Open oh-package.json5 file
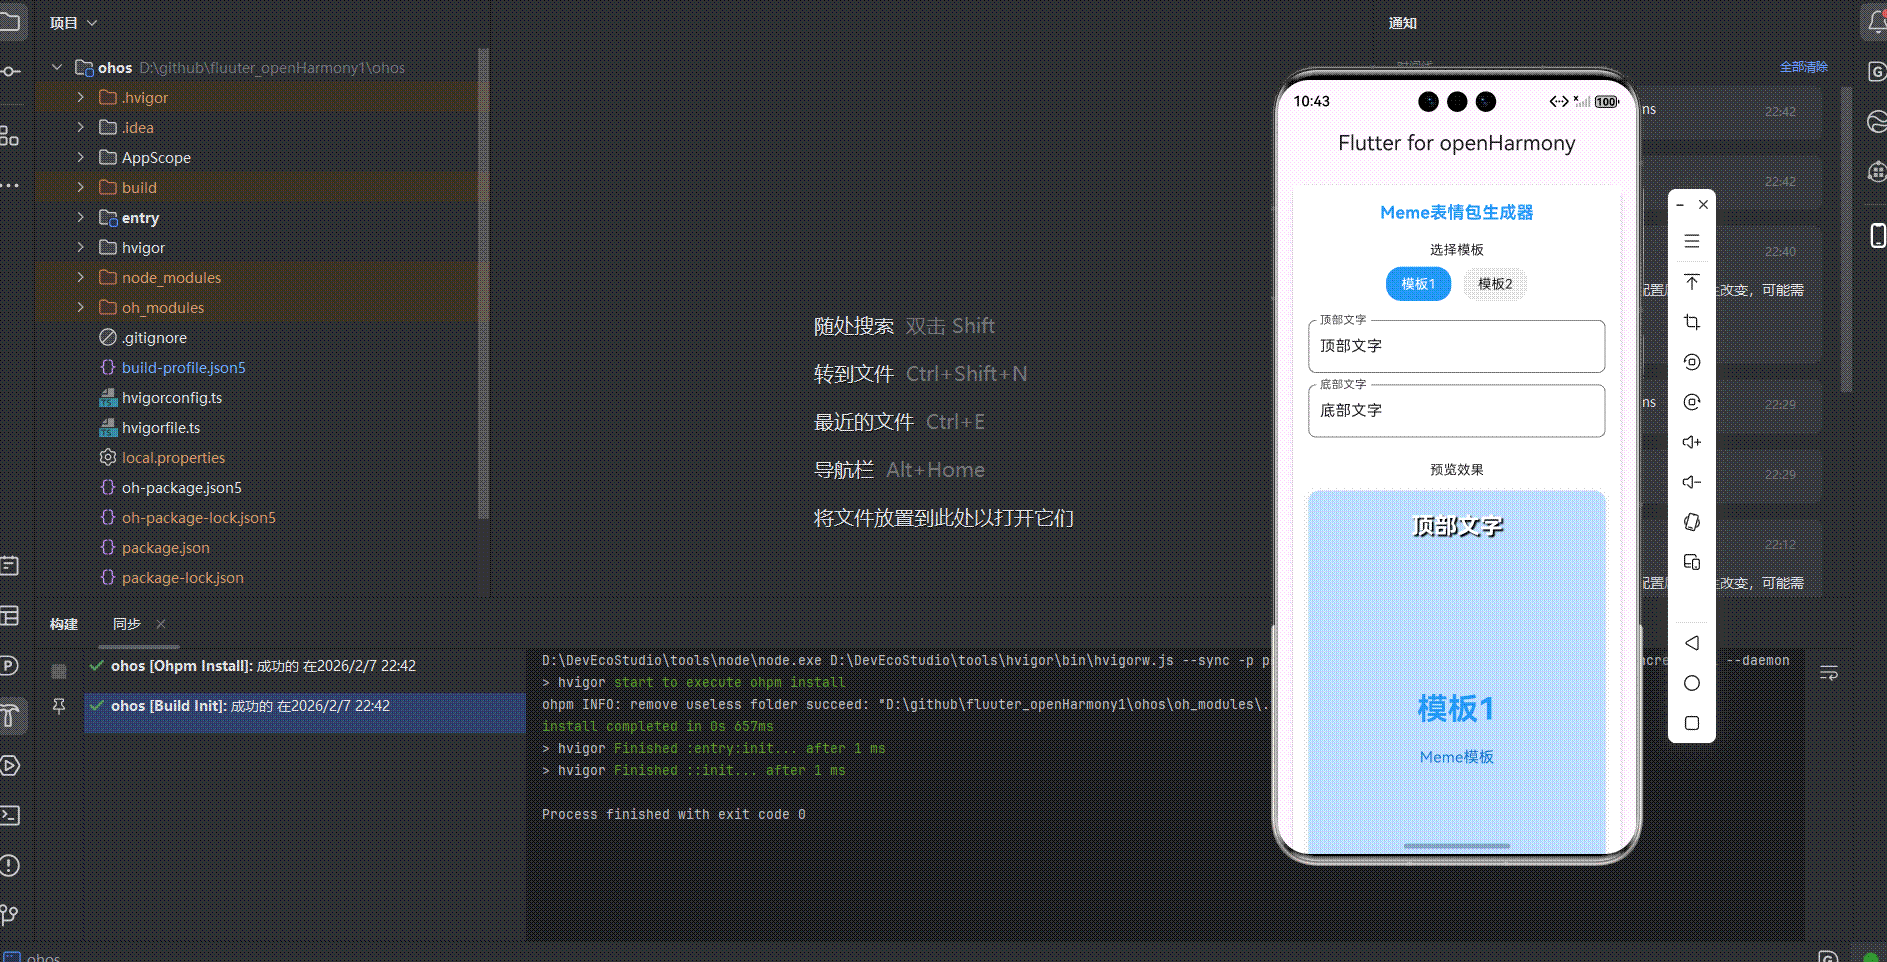1887x962 pixels. click(x=181, y=487)
